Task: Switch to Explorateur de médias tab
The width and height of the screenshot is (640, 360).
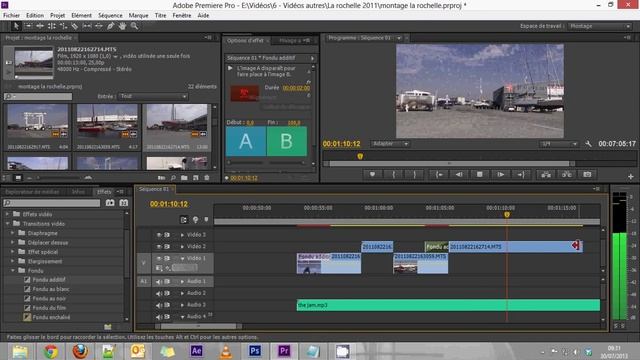Action: click(32, 191)
